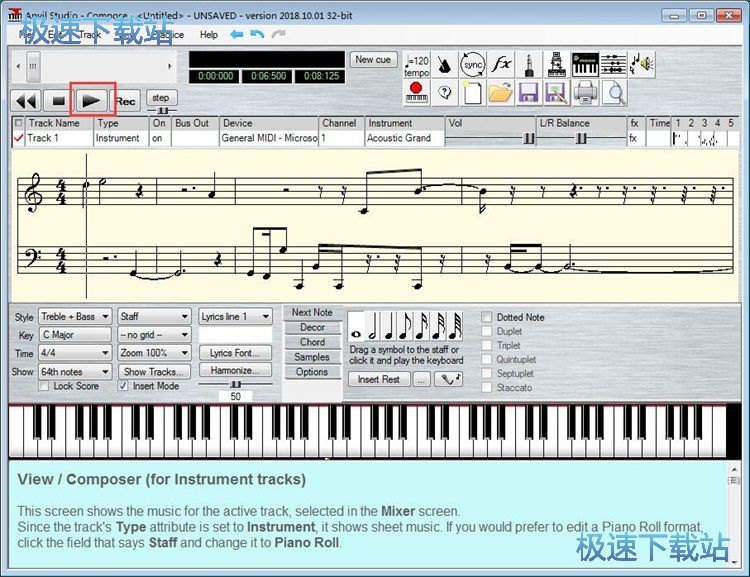Tick the Triplet checkbox
Viewport: 750px width, 577px height.
486,345
